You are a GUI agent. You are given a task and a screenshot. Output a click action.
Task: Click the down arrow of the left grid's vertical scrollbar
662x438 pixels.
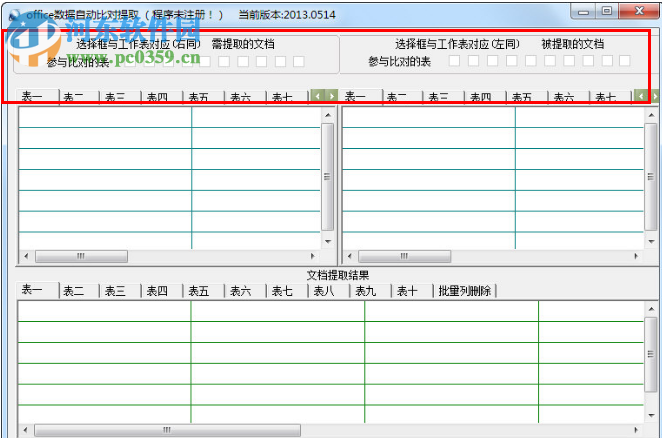328,241
